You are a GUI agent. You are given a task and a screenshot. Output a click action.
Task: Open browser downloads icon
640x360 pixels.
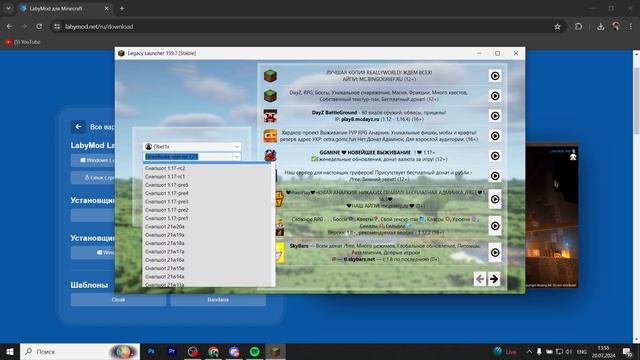[600, 27]
